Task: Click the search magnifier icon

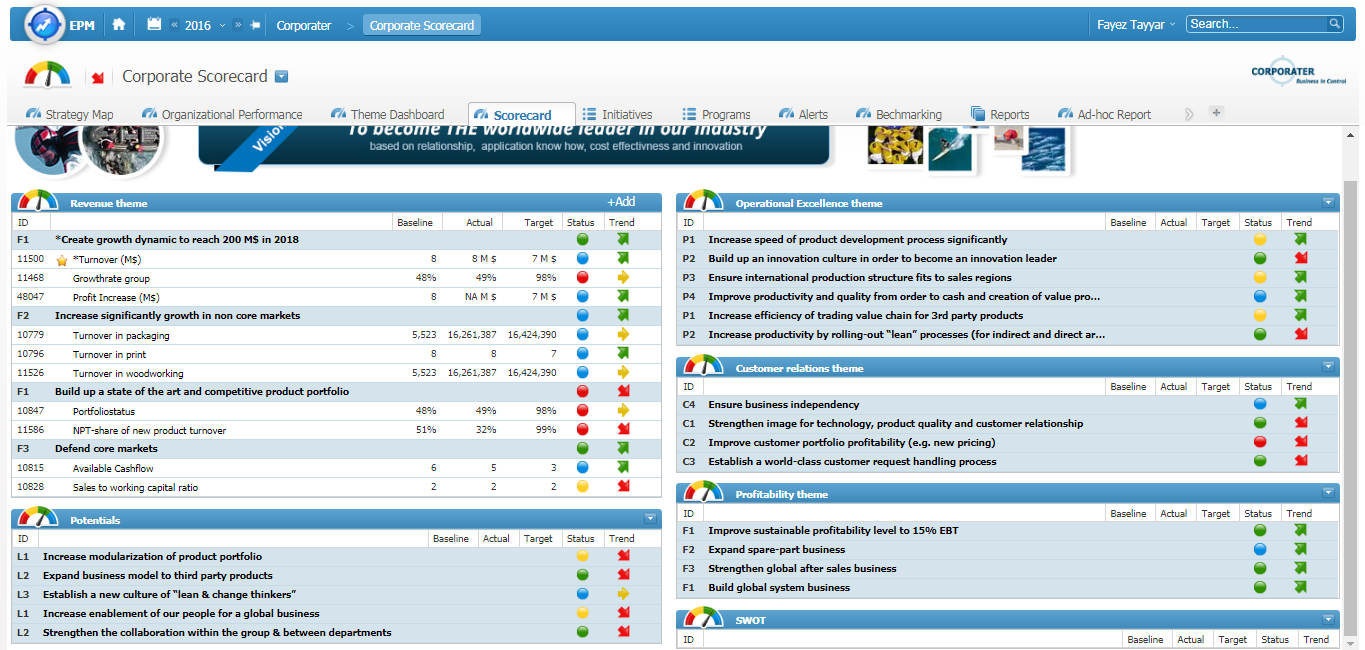Action: pyautogui.click(x=1334, y=24)
